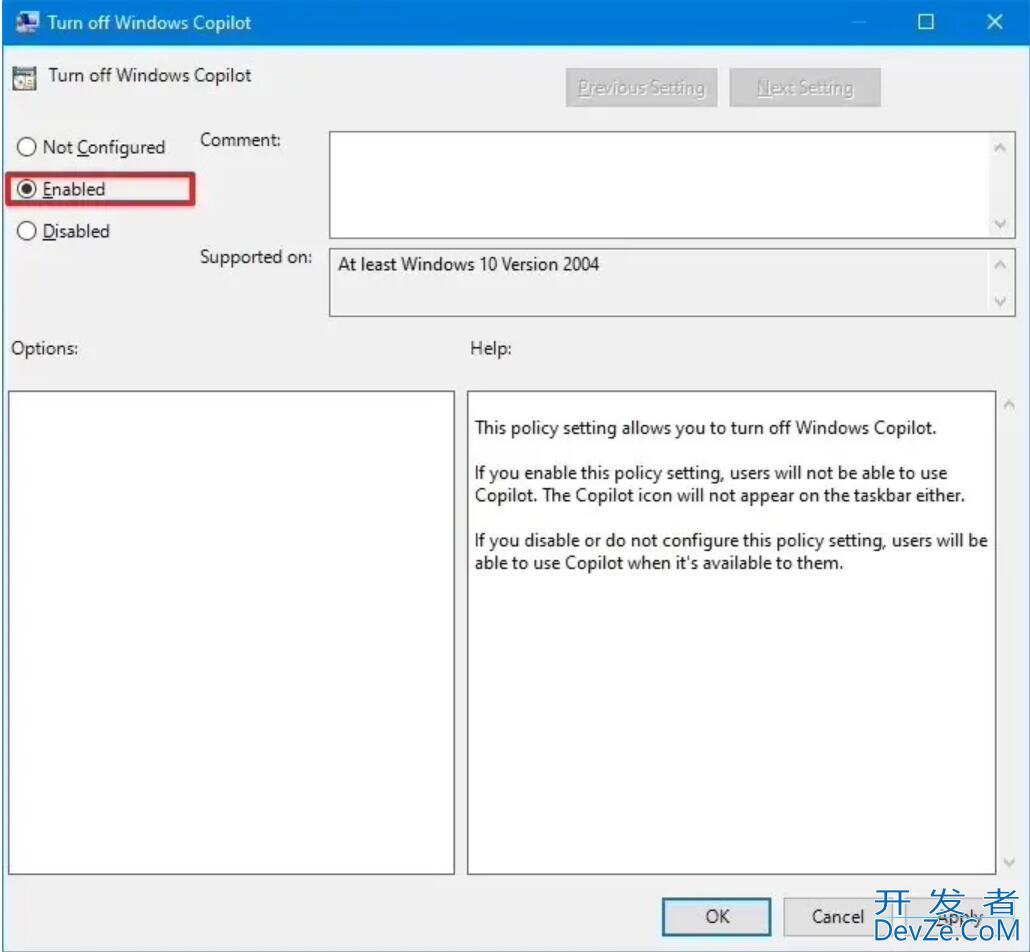Click Supported on box scroll down arrow
The width and height of the screenshot is (1030, 952).
(1000, 302)
